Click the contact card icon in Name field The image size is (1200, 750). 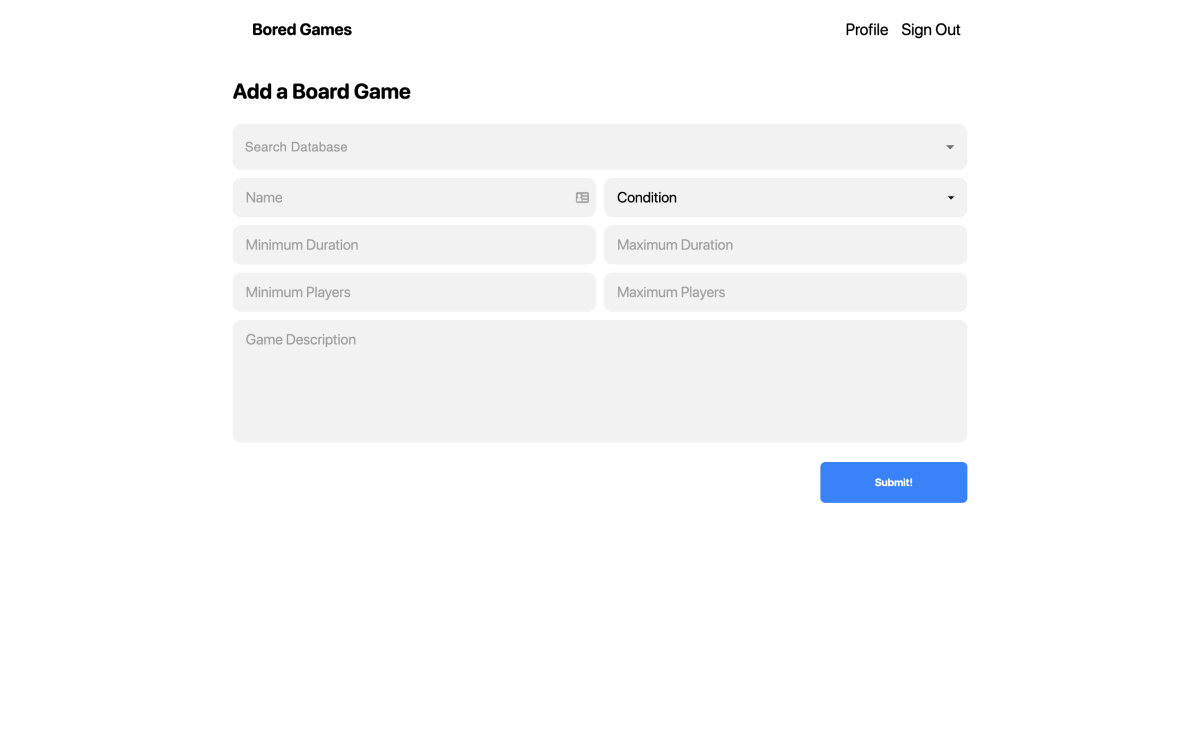click(582, 197)
